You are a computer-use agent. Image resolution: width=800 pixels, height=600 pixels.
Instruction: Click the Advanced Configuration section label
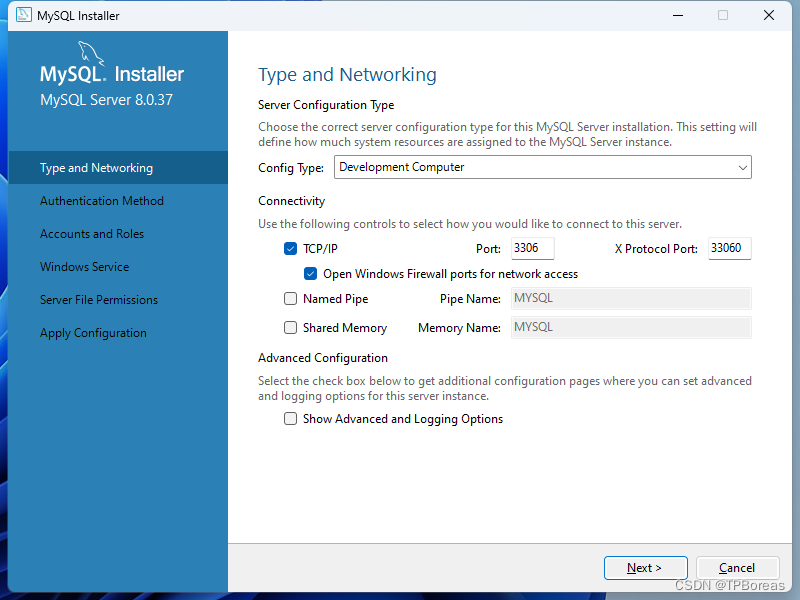coord(323,358)
